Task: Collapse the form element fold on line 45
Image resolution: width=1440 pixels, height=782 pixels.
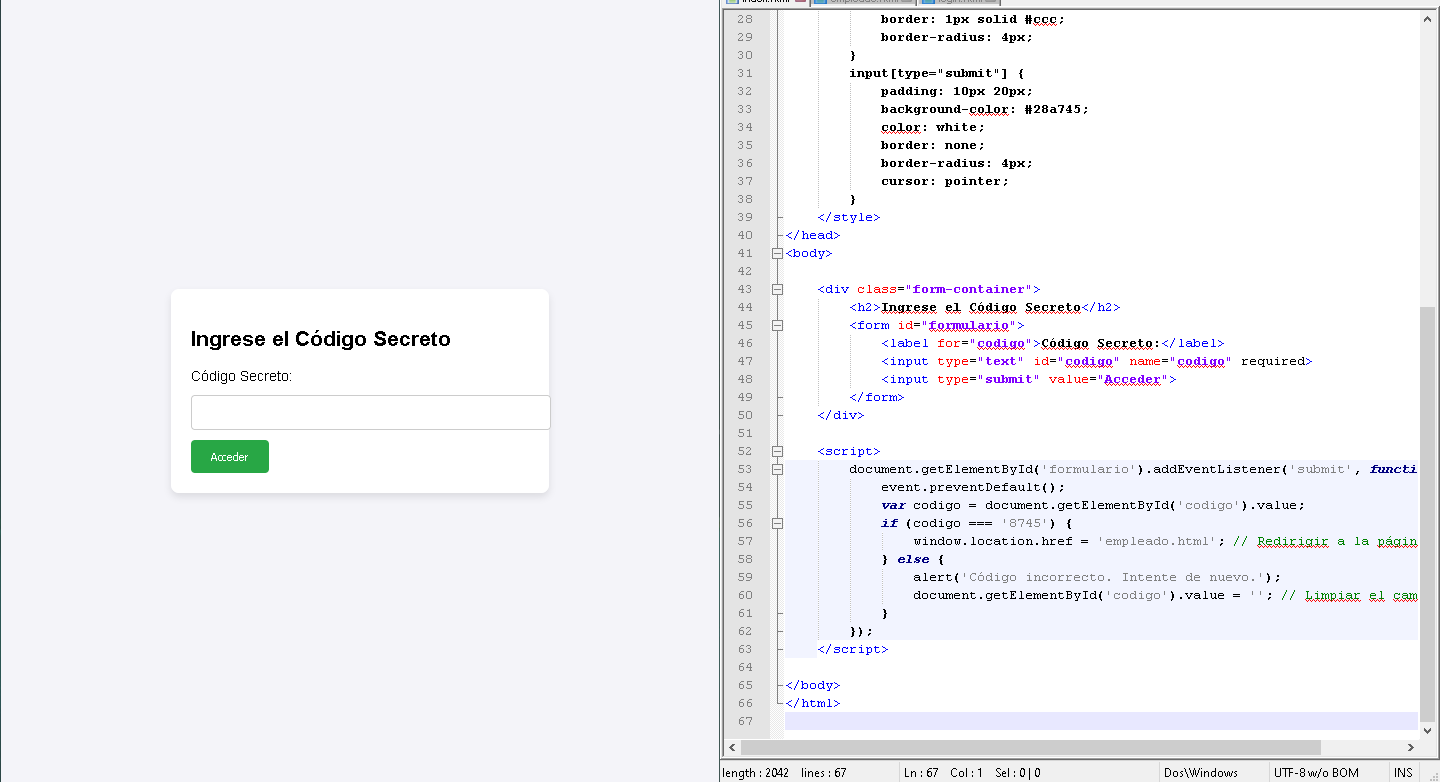Action: pos(777,326)
